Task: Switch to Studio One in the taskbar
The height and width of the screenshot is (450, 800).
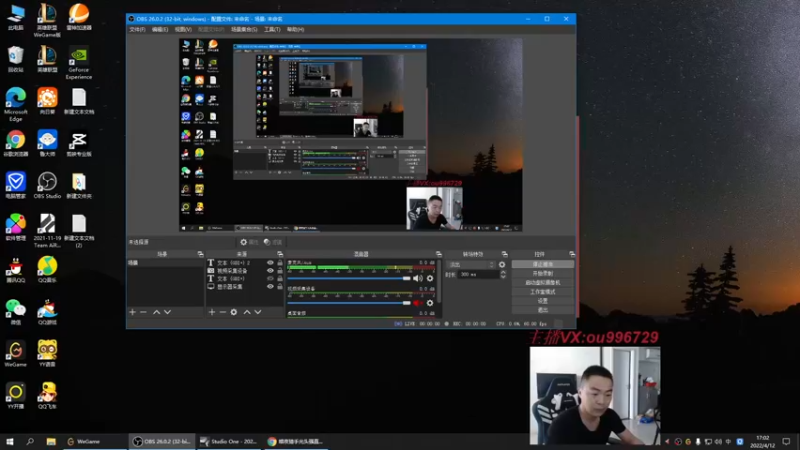Action: tap(229, 441)
